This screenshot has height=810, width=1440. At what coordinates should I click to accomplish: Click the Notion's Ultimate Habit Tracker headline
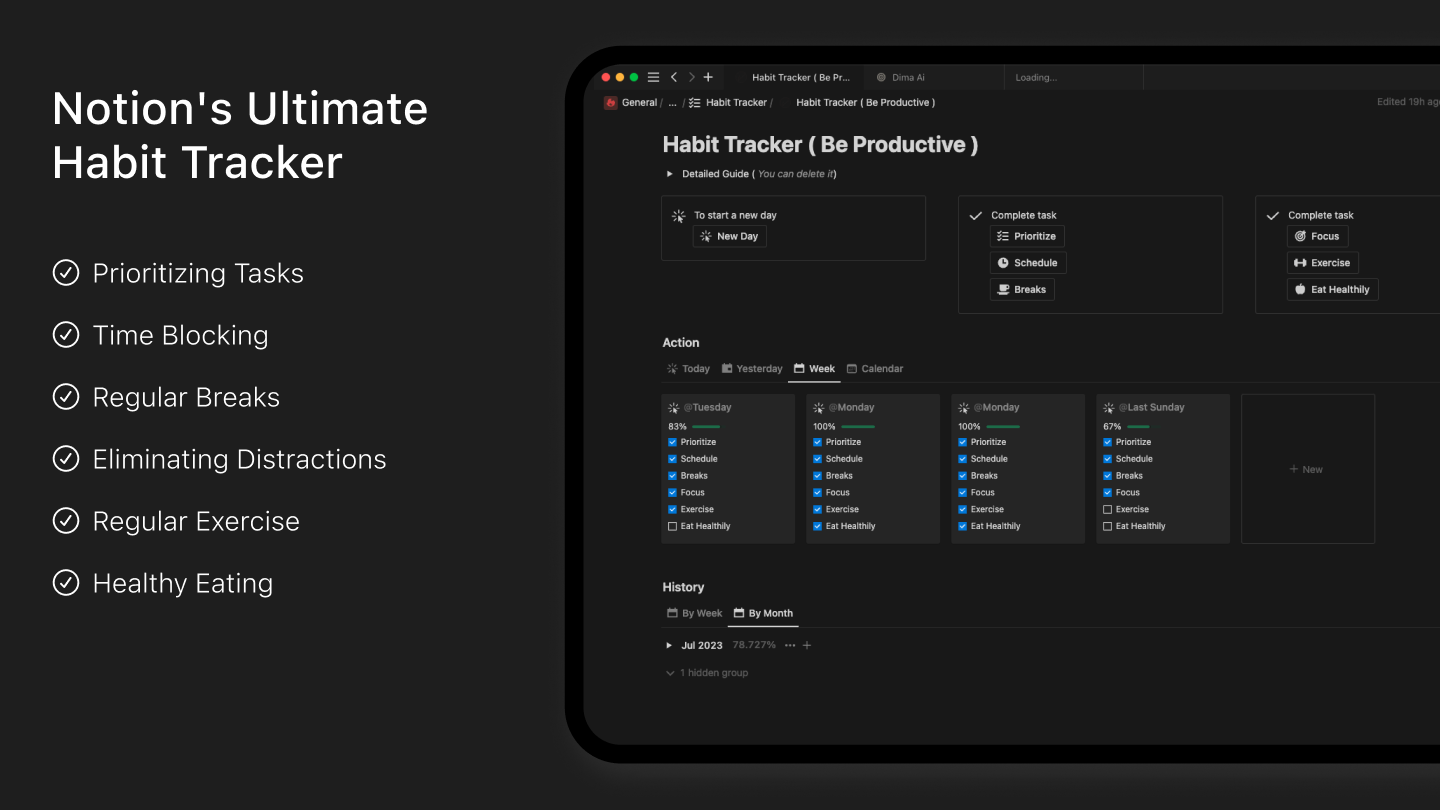(240, 135)
